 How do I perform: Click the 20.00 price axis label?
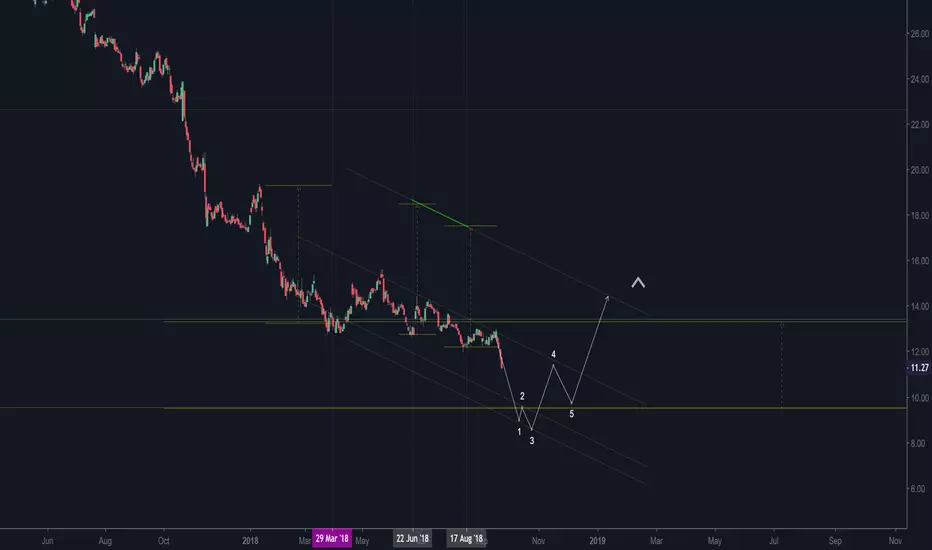point(919,170)
